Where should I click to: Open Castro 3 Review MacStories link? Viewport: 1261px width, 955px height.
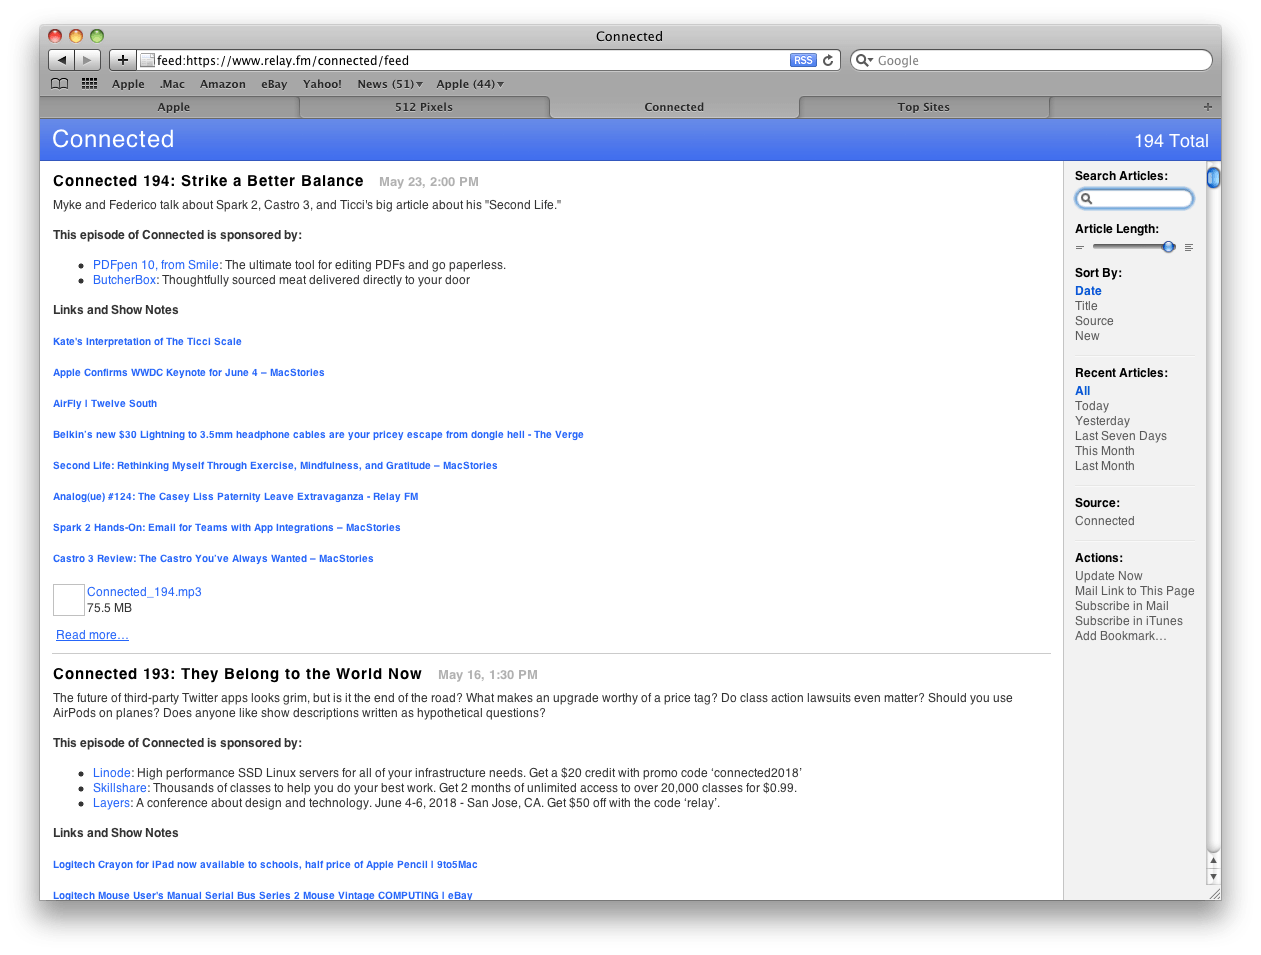pos(213,559)
